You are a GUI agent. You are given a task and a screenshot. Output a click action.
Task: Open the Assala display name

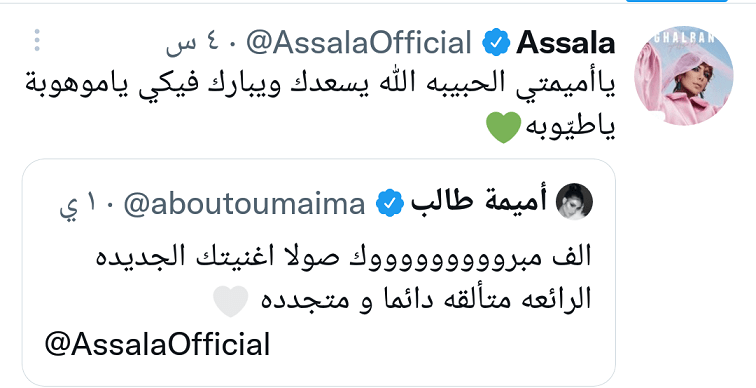(x=566, y=43)
